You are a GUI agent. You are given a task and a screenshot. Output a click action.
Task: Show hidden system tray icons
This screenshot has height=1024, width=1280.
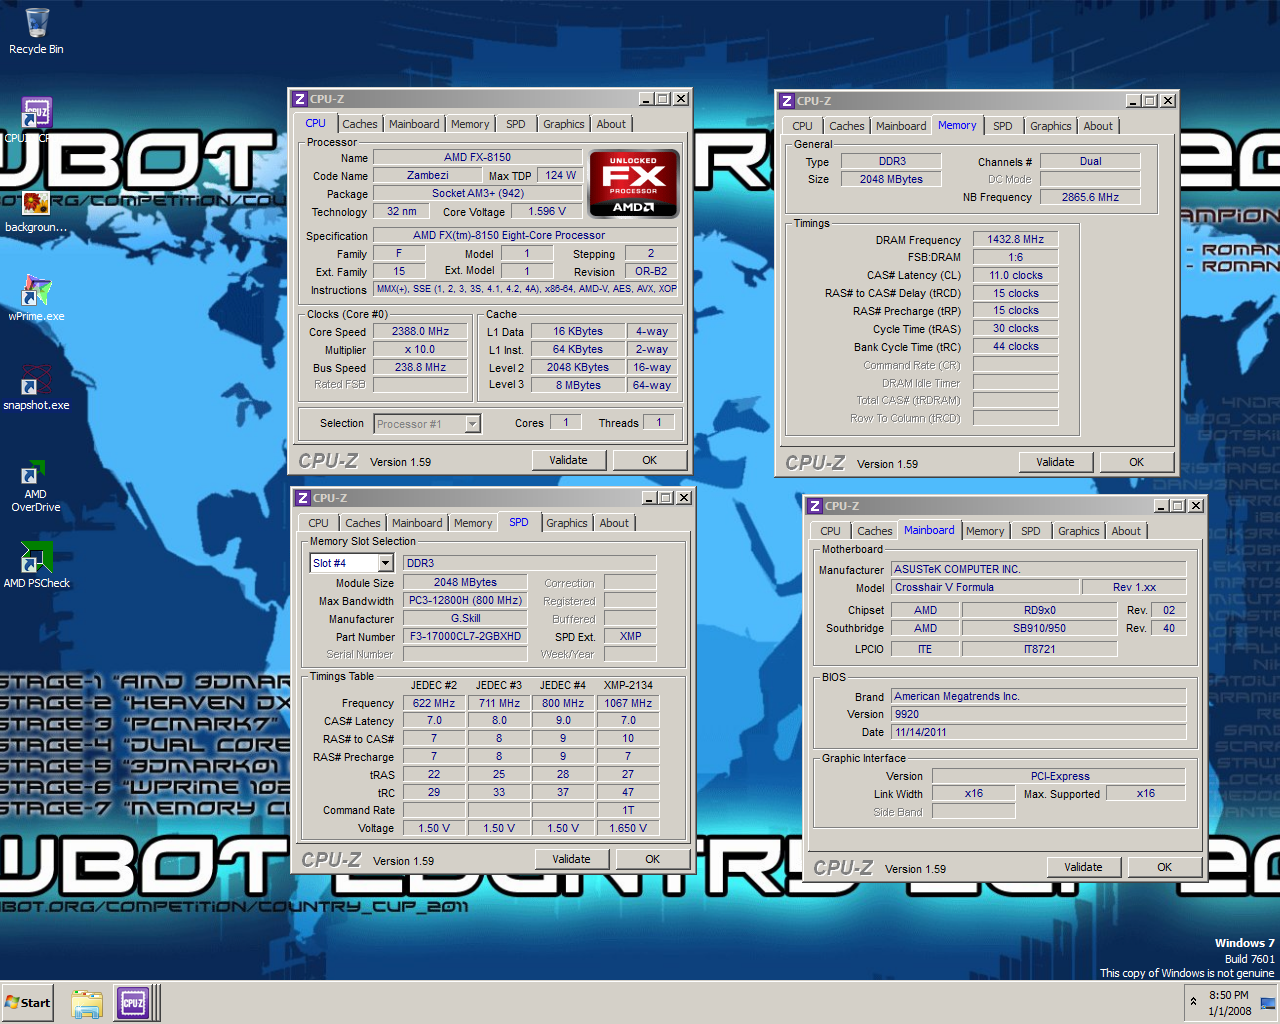click(x=1192, y=1001)
